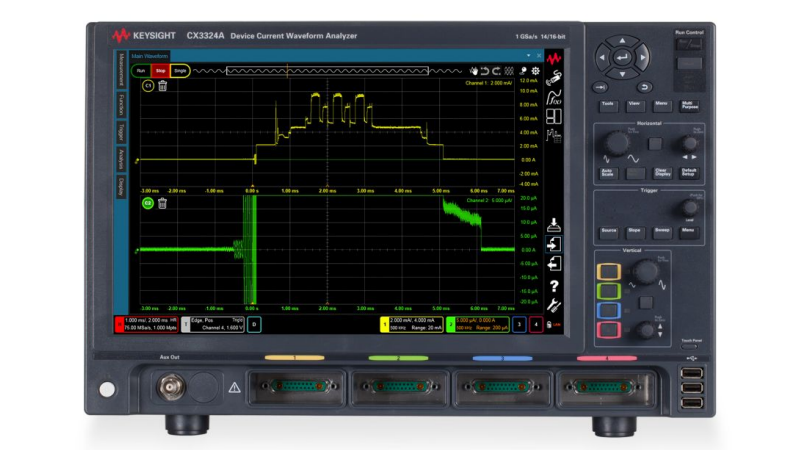Image resolution: width=800 pixels, height=450 pixels.
Task: Open the gear settings icon
Action: pyautogui.click(x=535, y=71)
